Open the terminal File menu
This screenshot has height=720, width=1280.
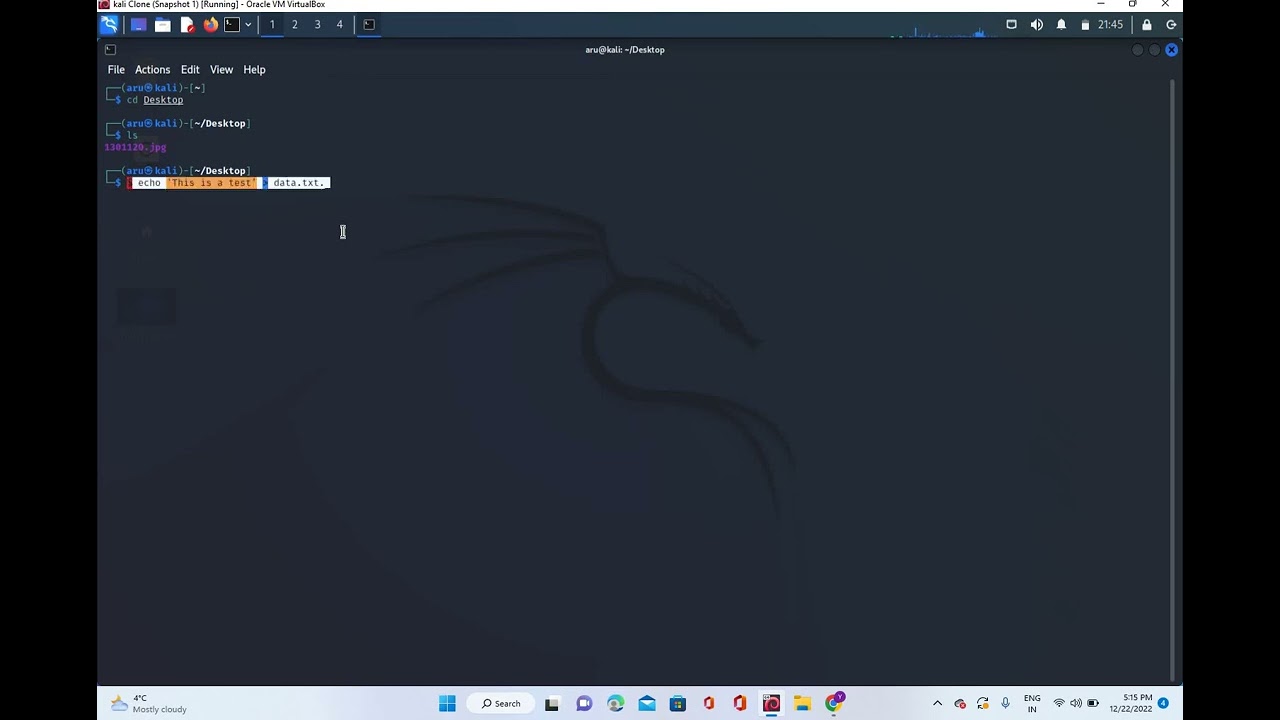click(x=116, y=69)
